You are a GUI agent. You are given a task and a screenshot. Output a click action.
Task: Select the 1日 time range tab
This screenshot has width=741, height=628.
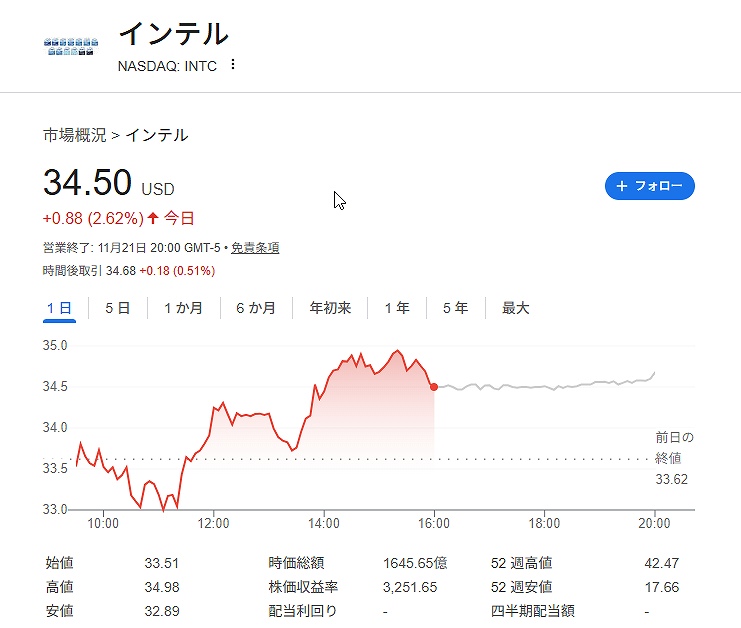coord(59,308)
